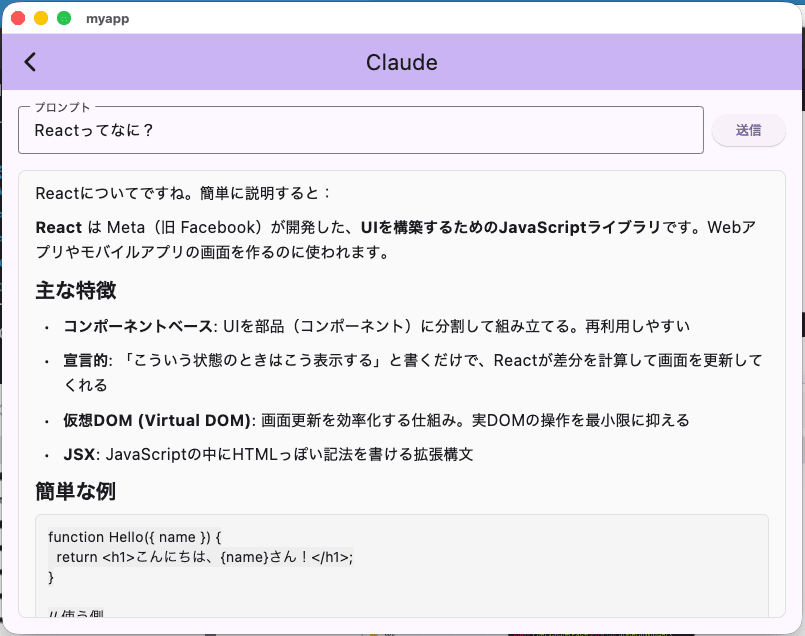Click the line 'Reactについてですね。簡単に説明すると:'
Screen dimensions: 805x636
tap(182, 194)
